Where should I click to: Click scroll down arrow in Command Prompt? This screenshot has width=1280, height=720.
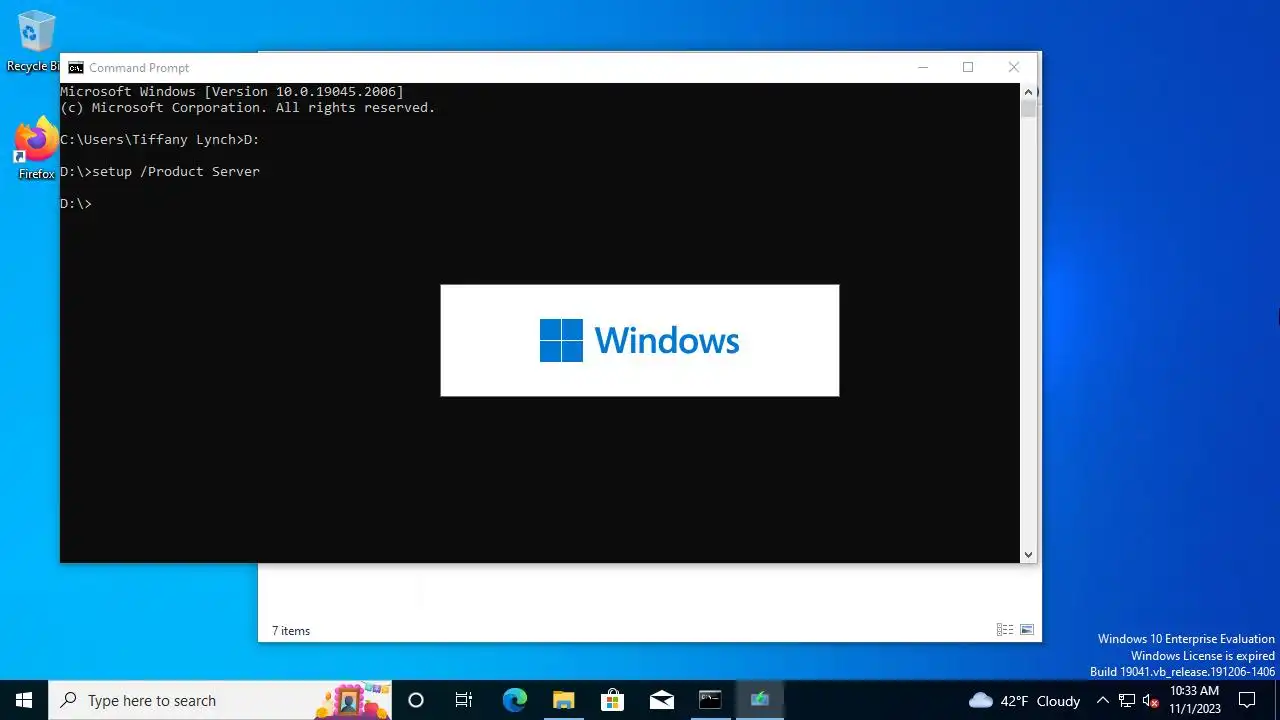click(1028, 554)
